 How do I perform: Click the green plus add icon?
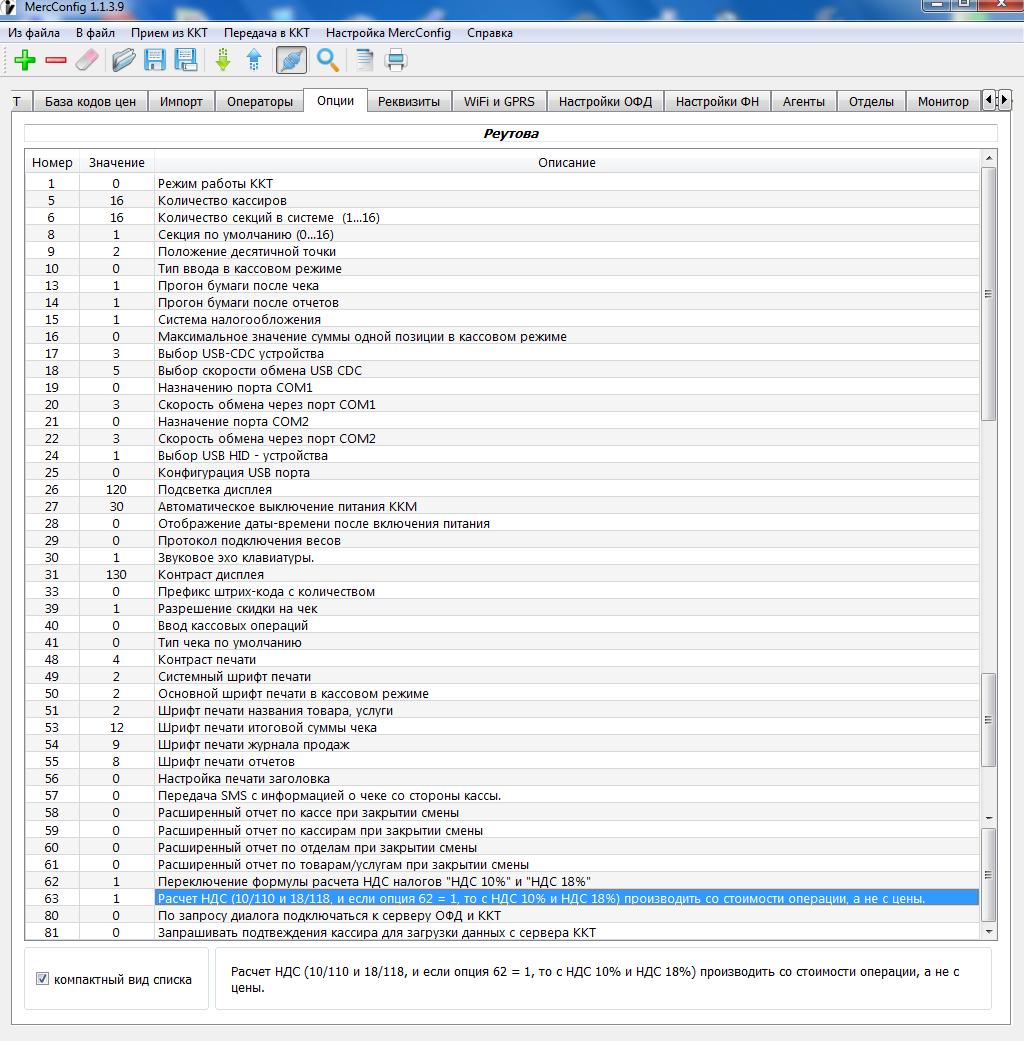point(25,60)
